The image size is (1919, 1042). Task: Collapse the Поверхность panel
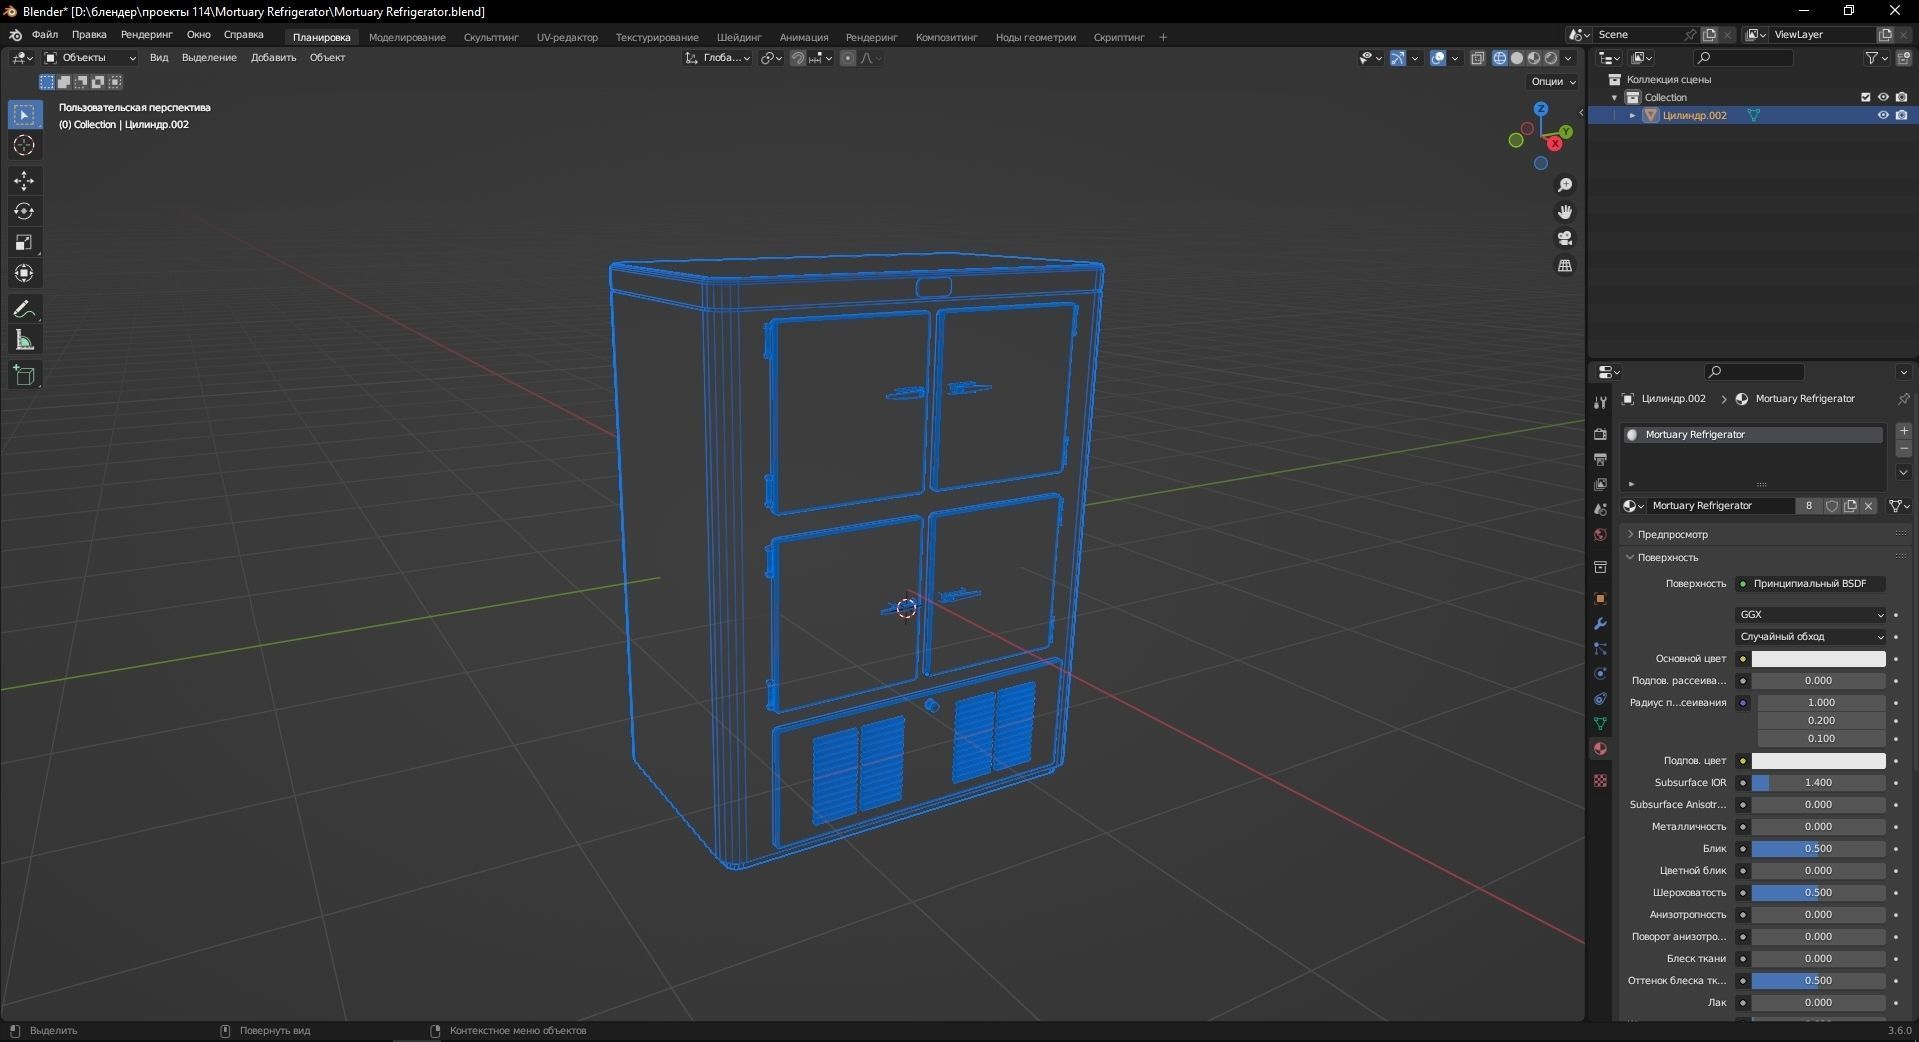[1667, 558]
